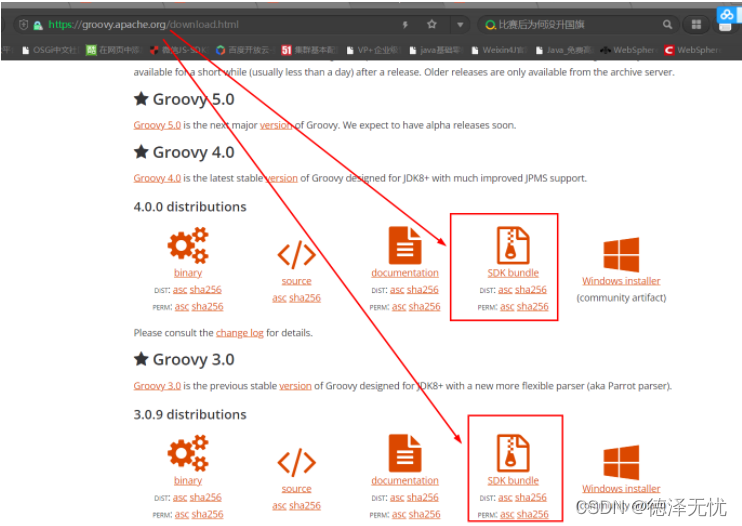This screenshot has height=526, width=742.
Task: Open 3.0.9 source sha256 link
Action: 305,506
